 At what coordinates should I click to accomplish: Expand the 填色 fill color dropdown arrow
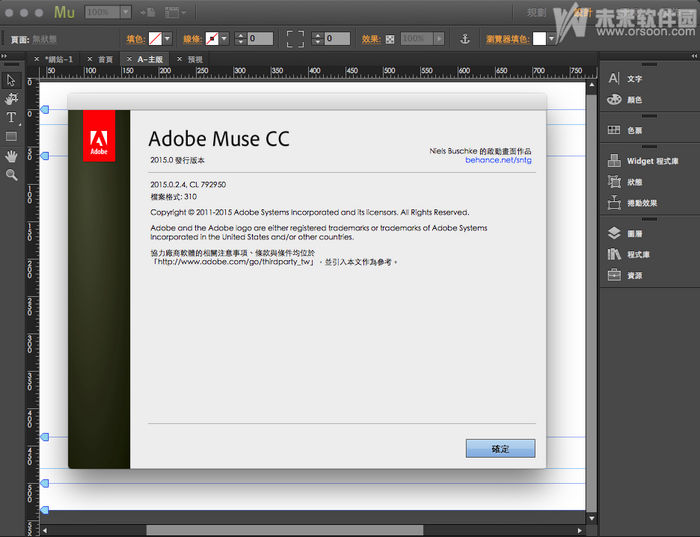(x=167, y=39)
